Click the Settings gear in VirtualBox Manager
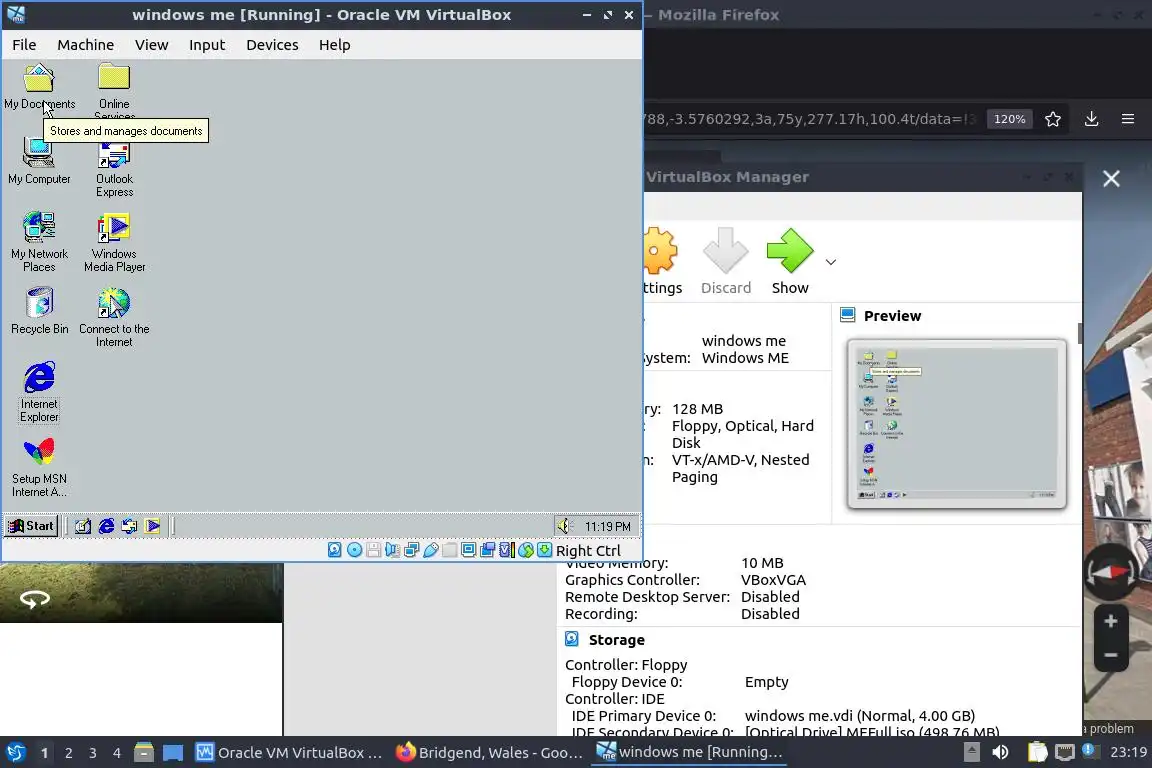The height and width of the screenshot is (768, 1152). coord(661,262)
